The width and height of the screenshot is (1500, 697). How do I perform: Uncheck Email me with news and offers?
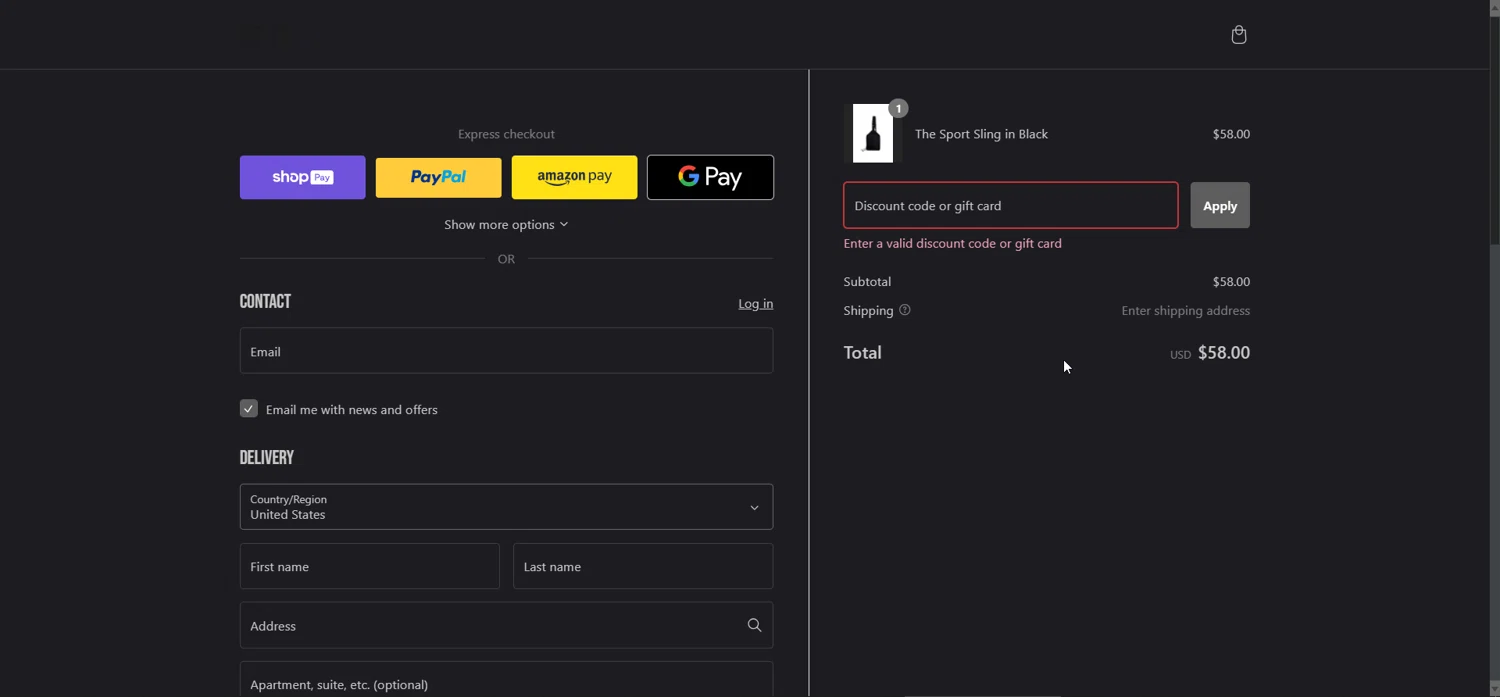(249, 408)
